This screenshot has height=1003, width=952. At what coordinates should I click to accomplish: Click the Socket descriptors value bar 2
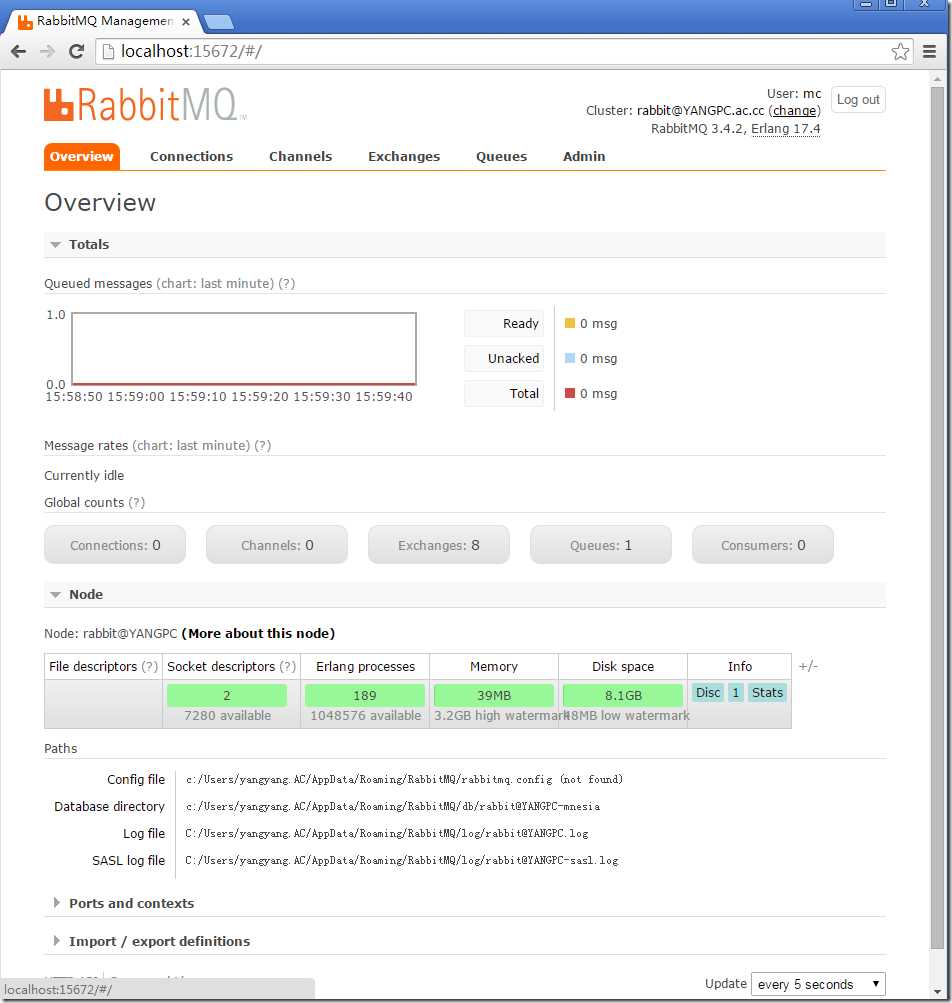pos(227,695)
